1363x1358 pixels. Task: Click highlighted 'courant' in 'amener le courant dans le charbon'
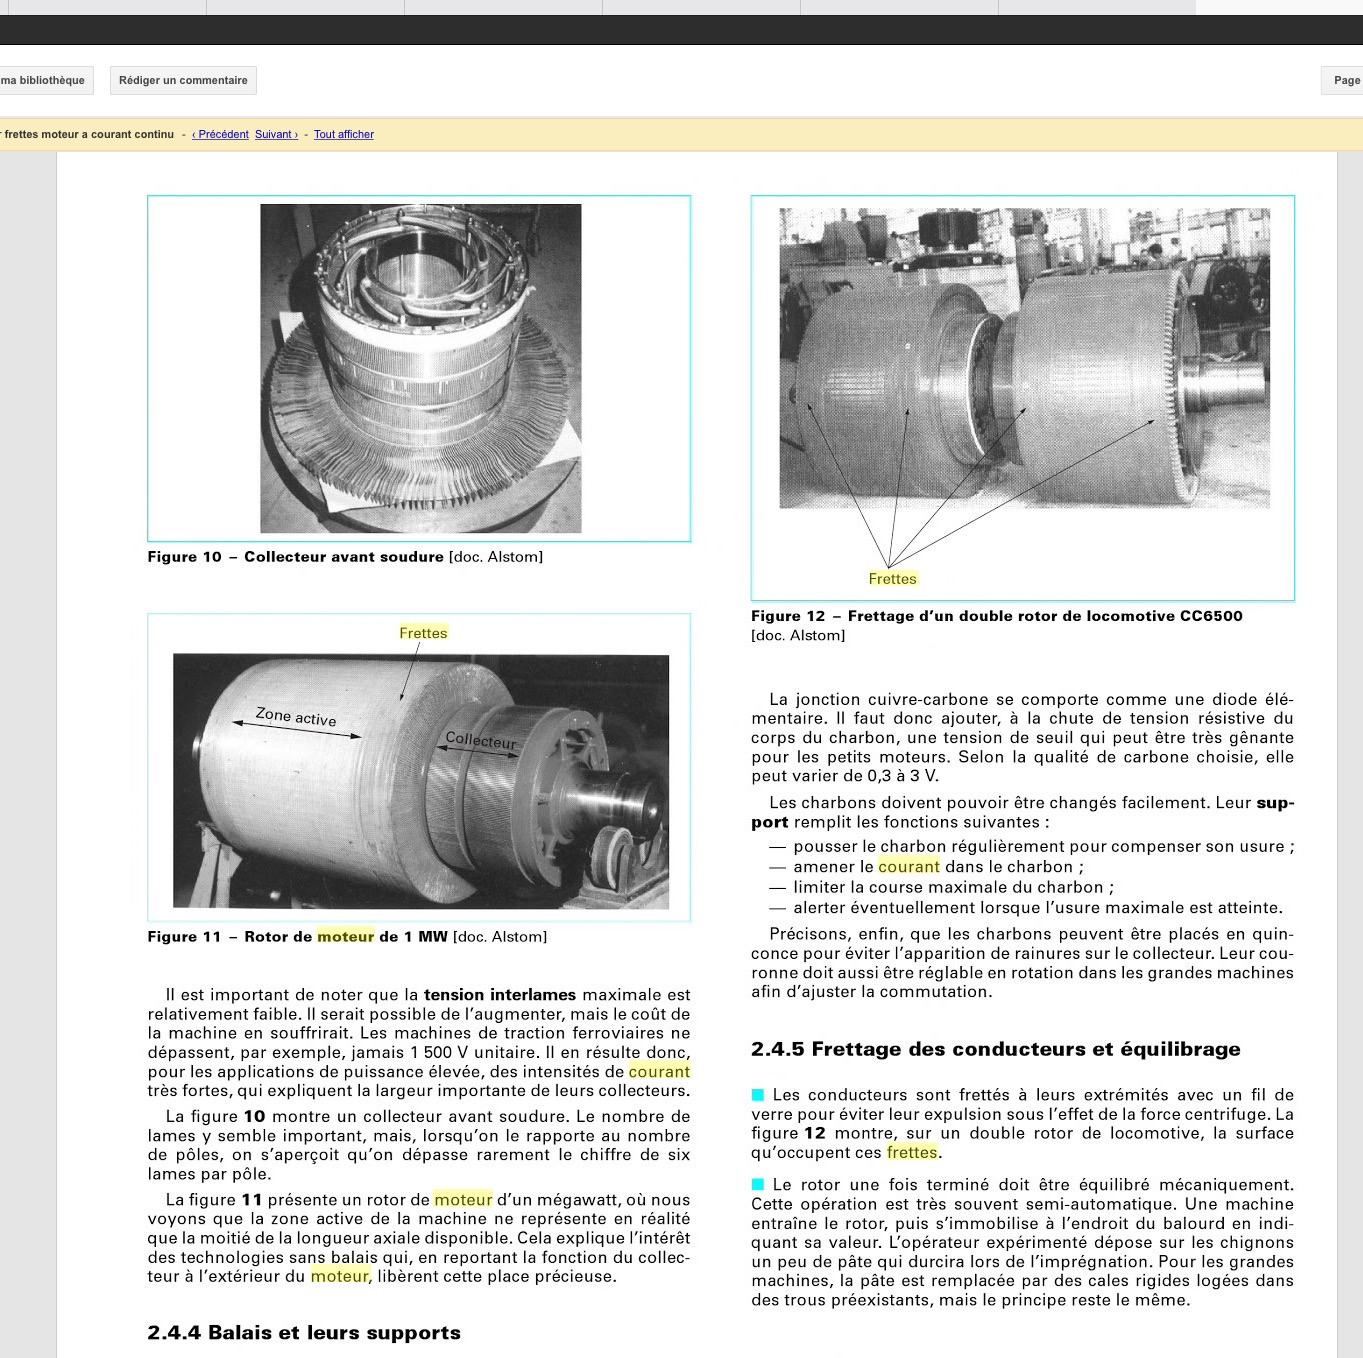coord(909,867)
